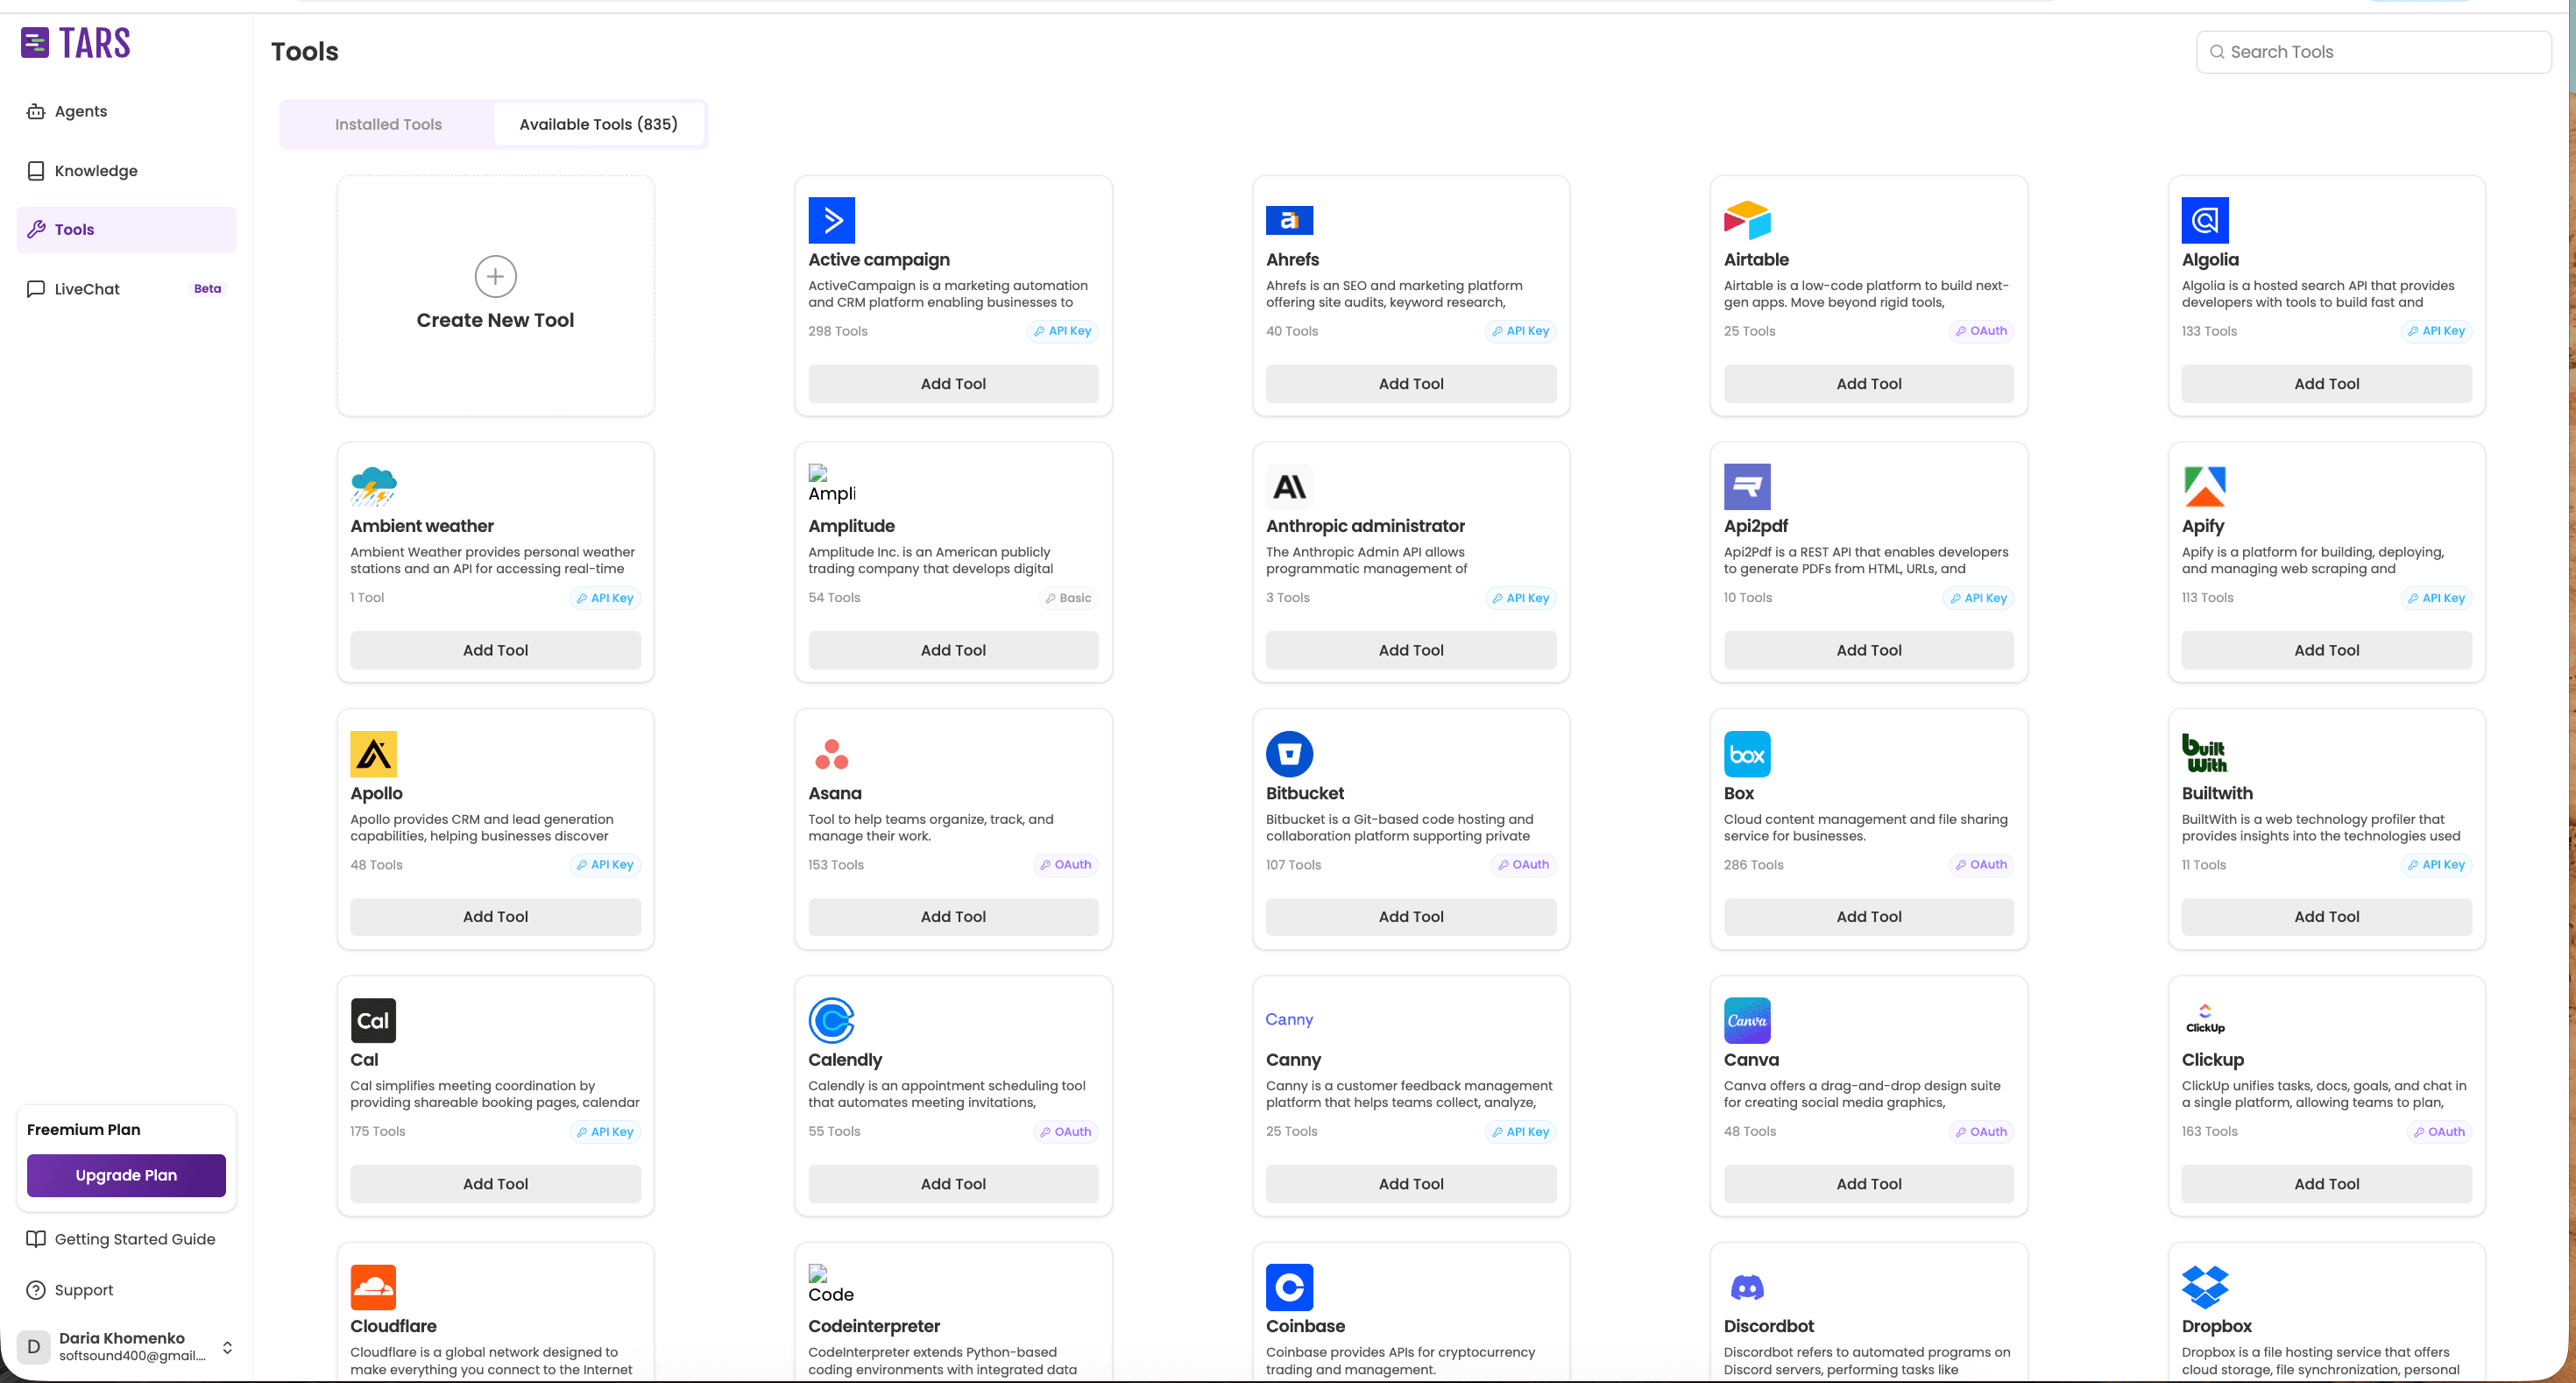Click the Algolia logo
This screenshot has height=1383, width=2576.
[2205, 220]
